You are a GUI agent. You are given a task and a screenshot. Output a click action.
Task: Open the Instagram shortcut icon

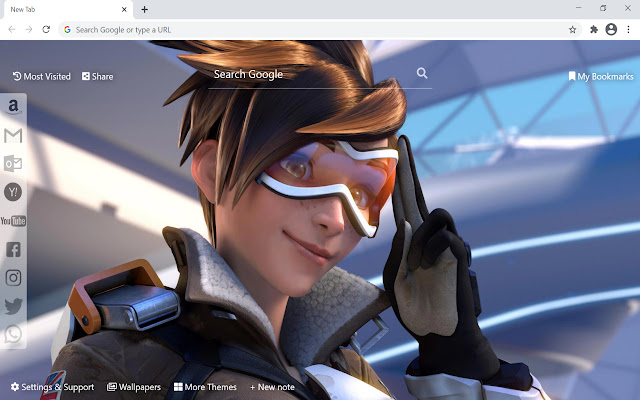pyautogui.click(x=13, y=278)
